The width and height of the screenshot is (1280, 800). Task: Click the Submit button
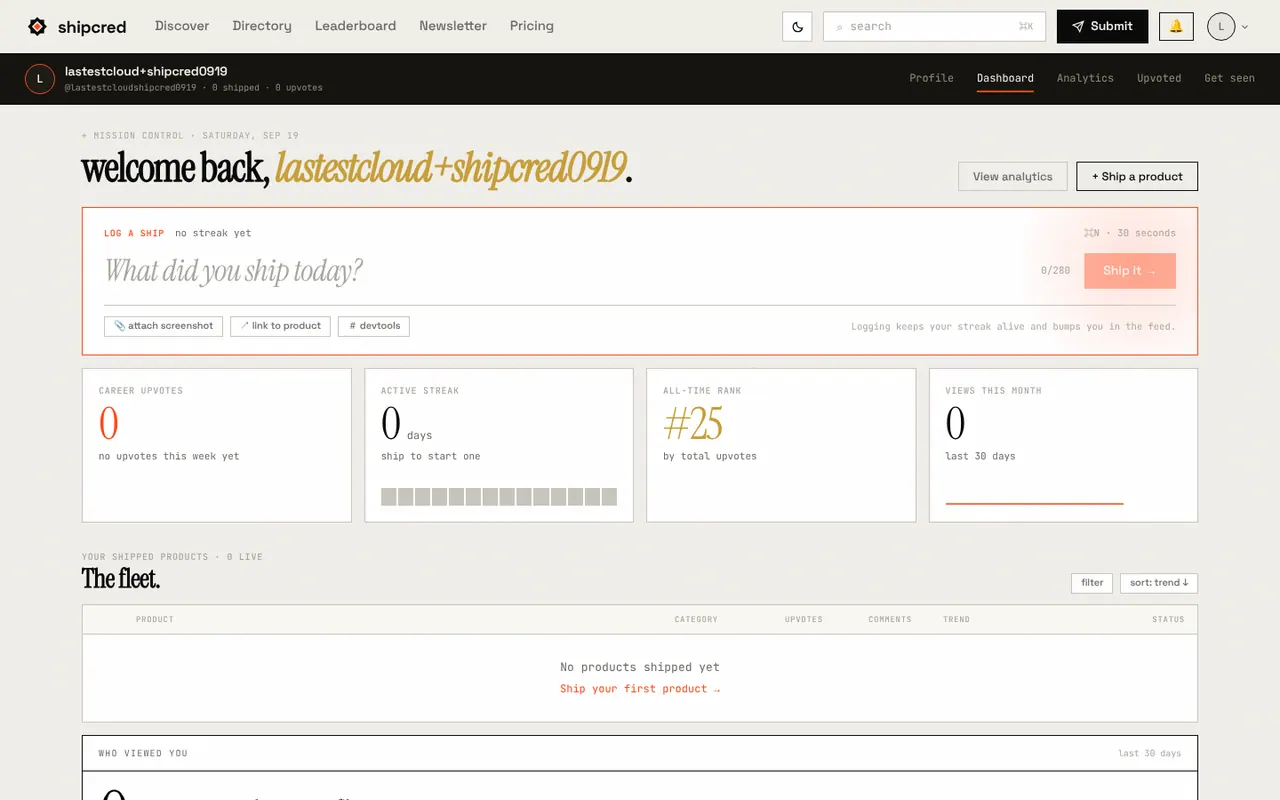pyautogui.click(x=1102, y=27)
